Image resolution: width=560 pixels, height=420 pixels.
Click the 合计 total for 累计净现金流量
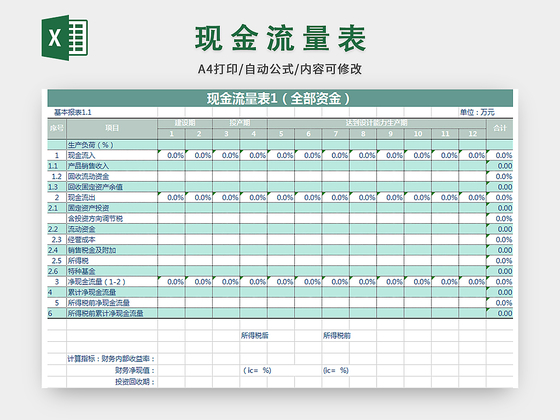[505, 292]
